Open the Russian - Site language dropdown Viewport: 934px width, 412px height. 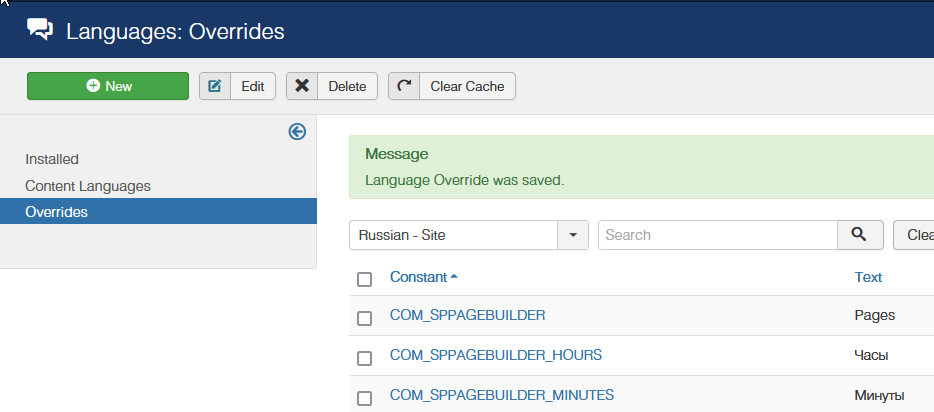[453, 235]
